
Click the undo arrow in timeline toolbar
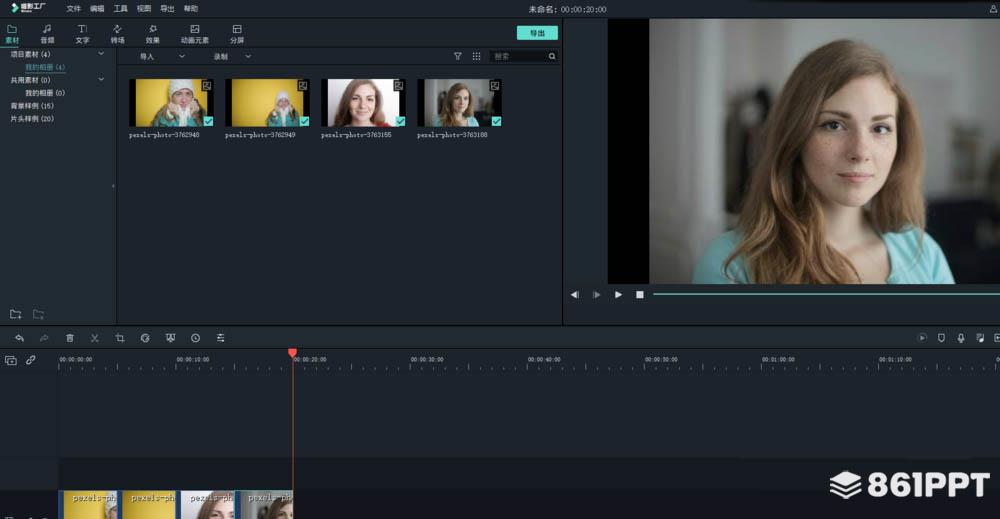19,338
